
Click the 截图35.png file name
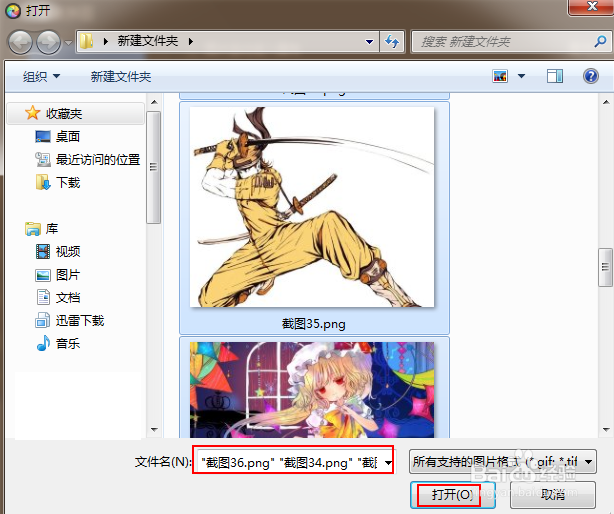[x=314, y=324]
